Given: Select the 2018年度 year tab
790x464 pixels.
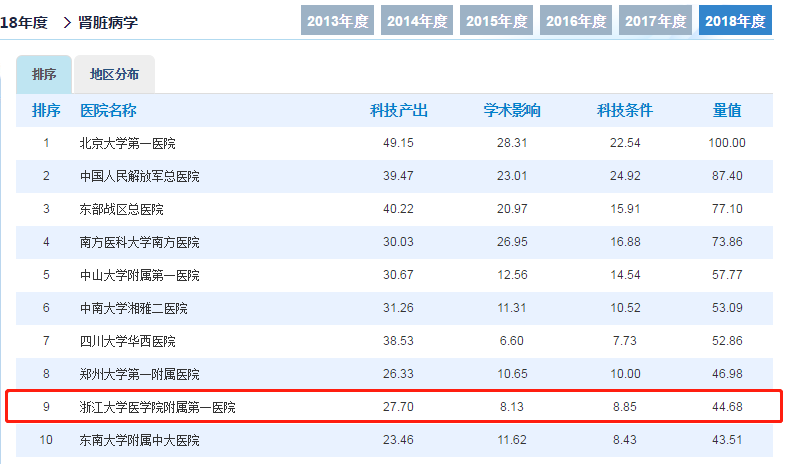Looking at the screenshot, I should 735,20.
